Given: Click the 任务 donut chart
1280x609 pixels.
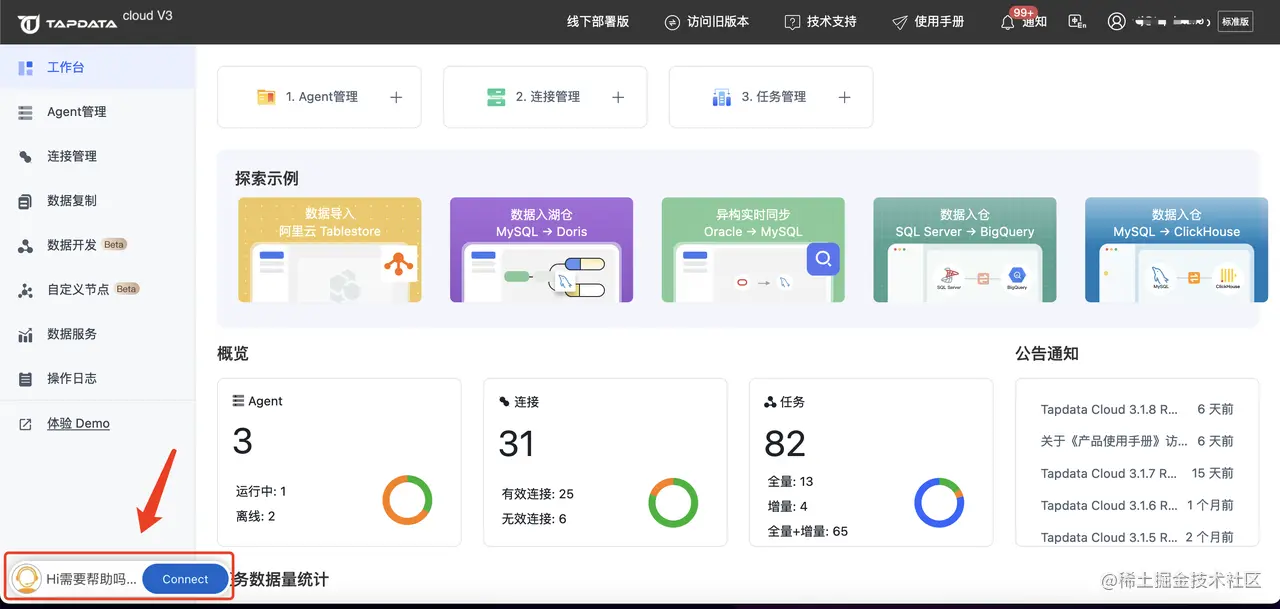Looking at the screenshot, I should point(939,502).
